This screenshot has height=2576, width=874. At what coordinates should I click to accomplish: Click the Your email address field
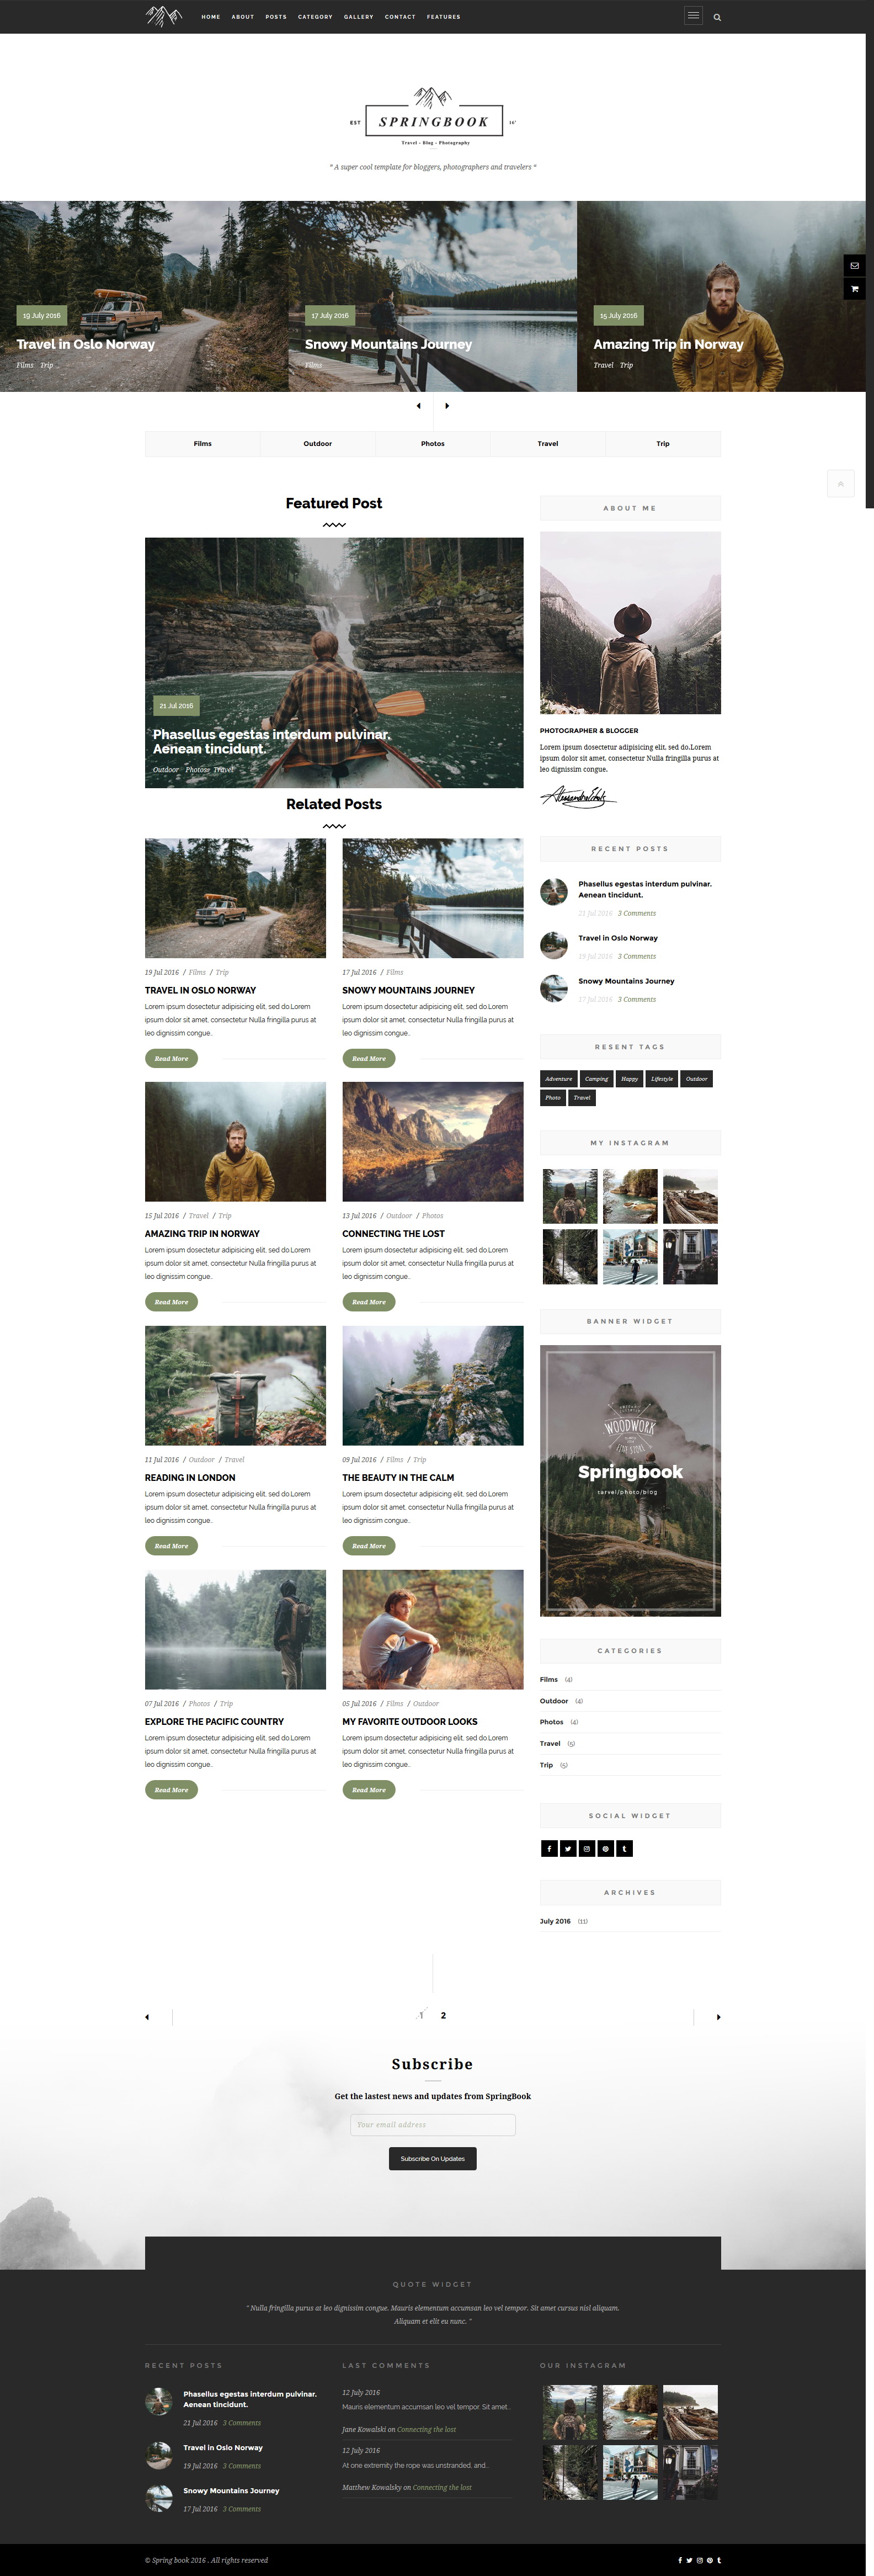point(432,2125)
